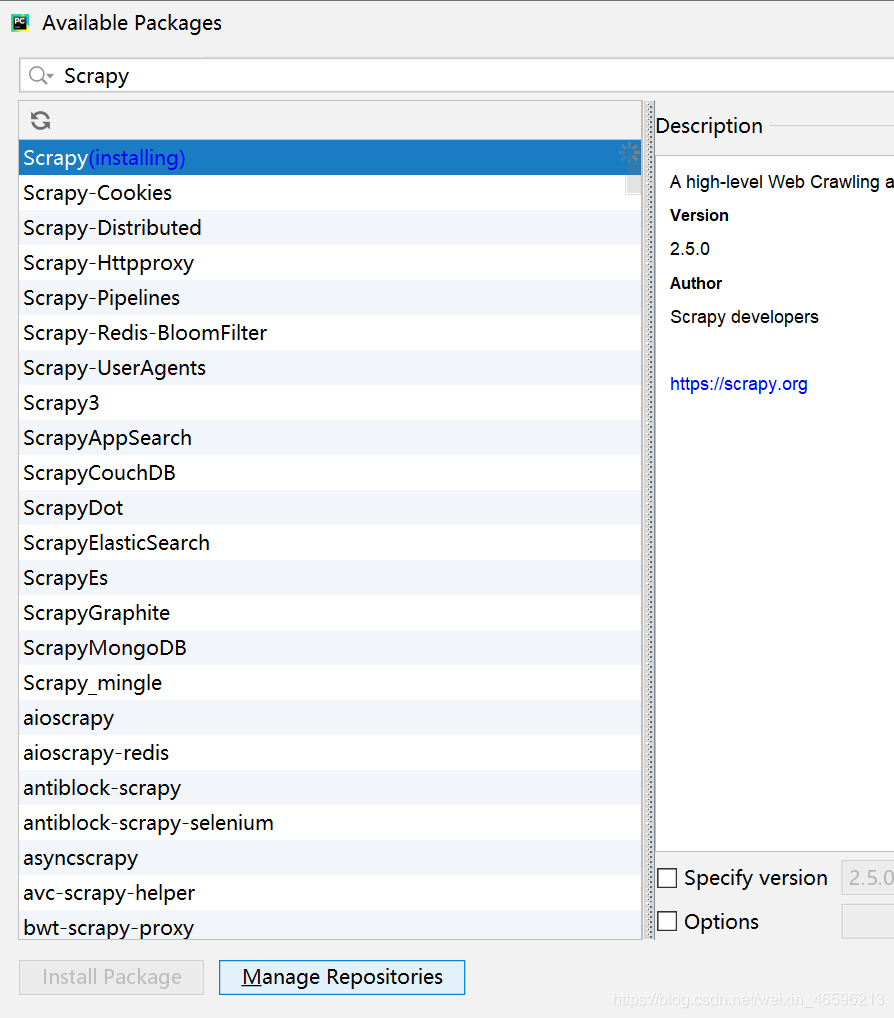Select ScrapyMongoDB package
Viewport: 894px width, 1018px height.
(x=330, y=649)
